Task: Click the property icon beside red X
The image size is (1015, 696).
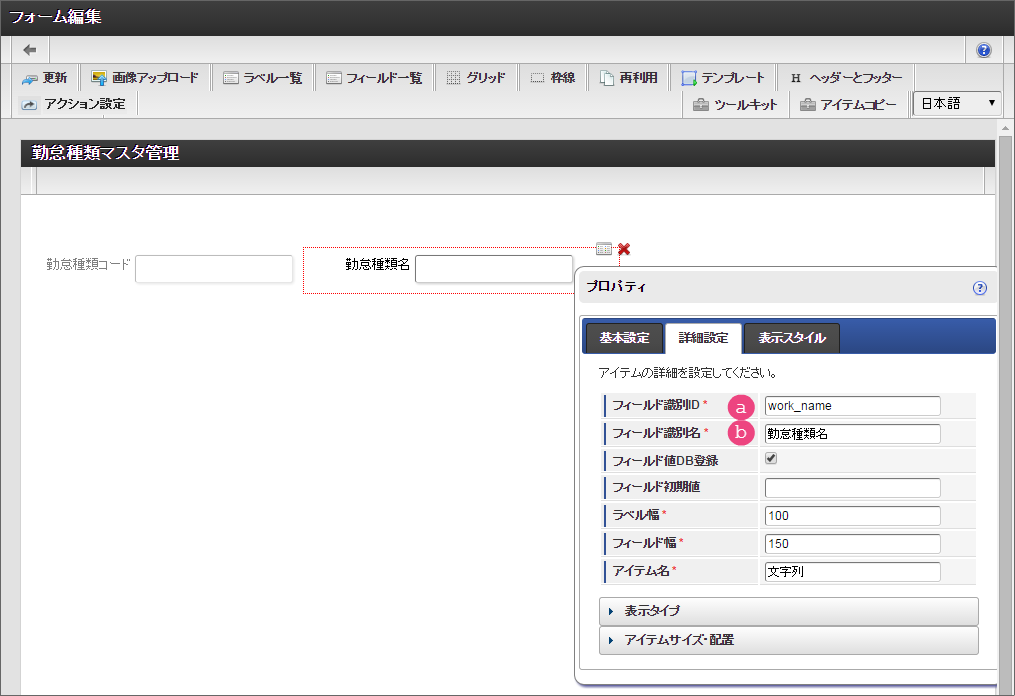Action: point(604,249)
